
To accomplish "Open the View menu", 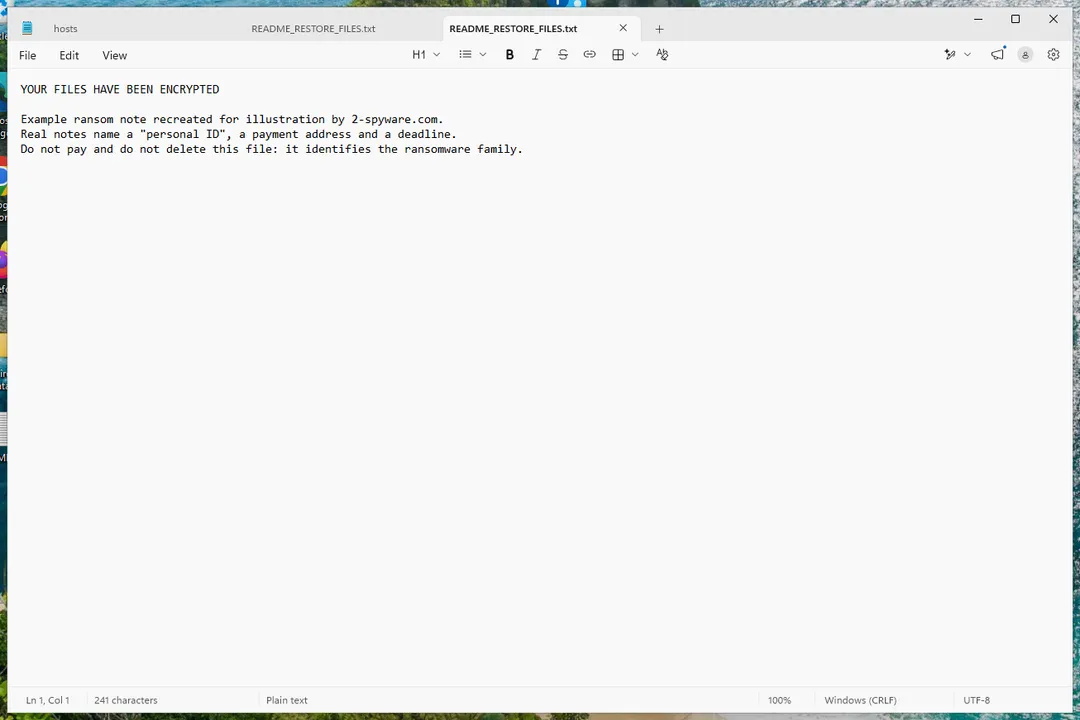I will click(114, 56).
